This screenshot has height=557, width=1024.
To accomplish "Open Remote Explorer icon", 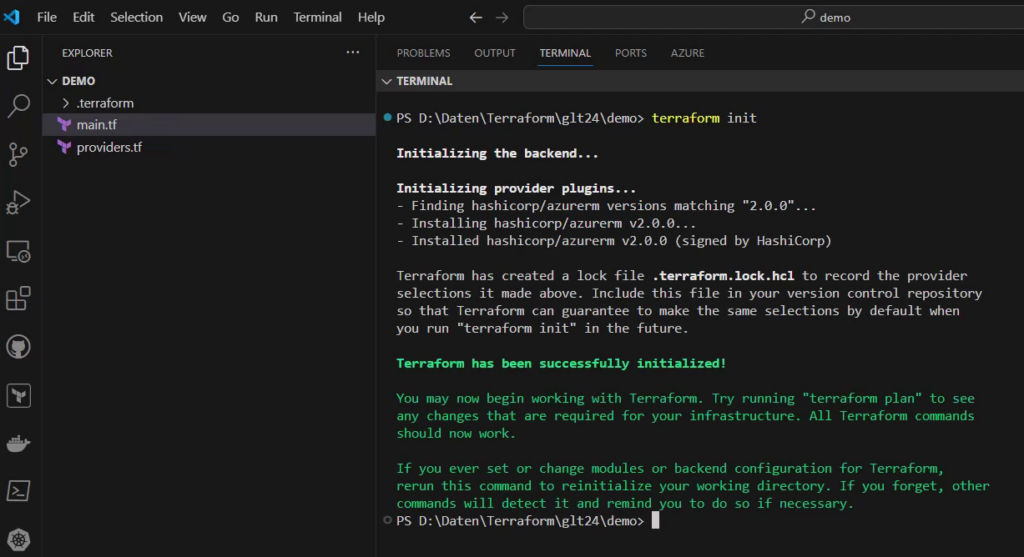I will 18,251.
